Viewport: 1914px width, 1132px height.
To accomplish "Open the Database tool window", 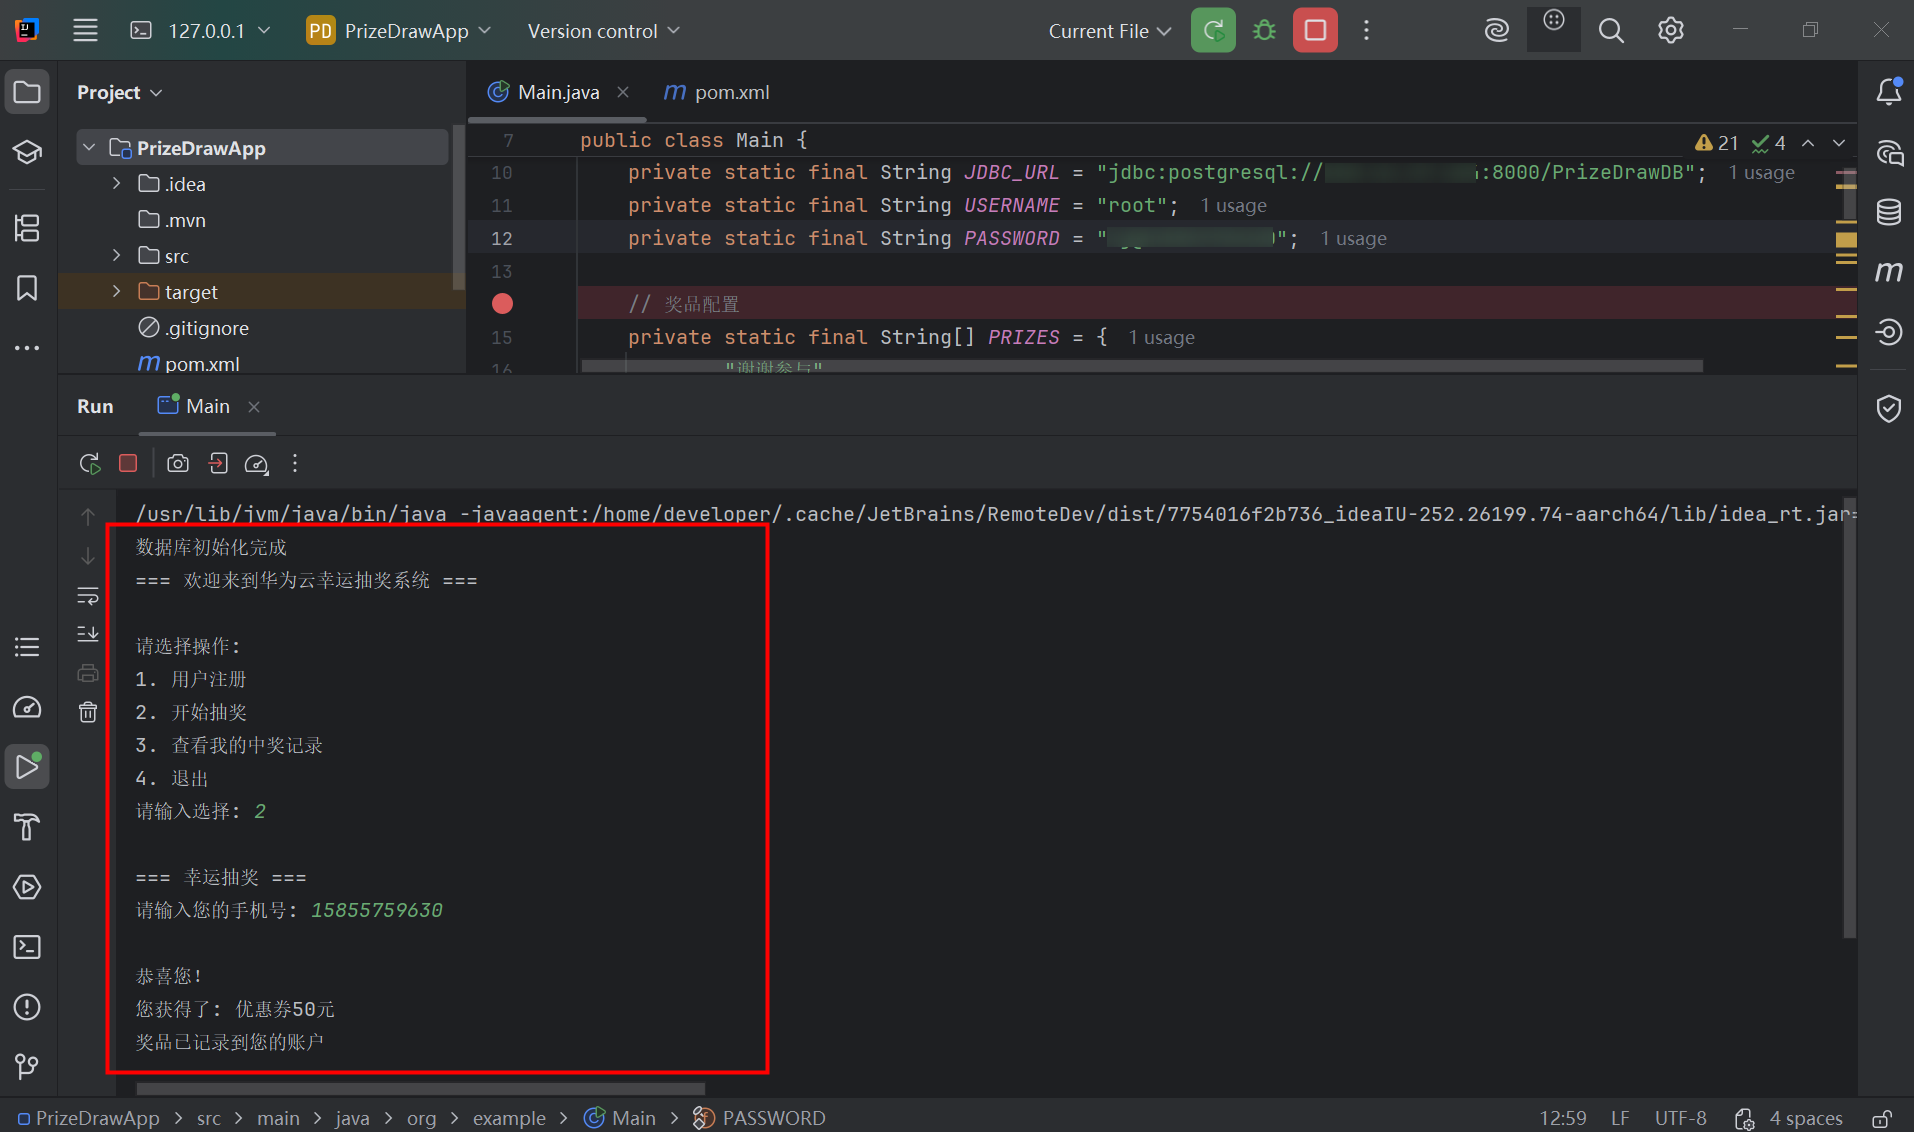I will [x=1888, y=212].
